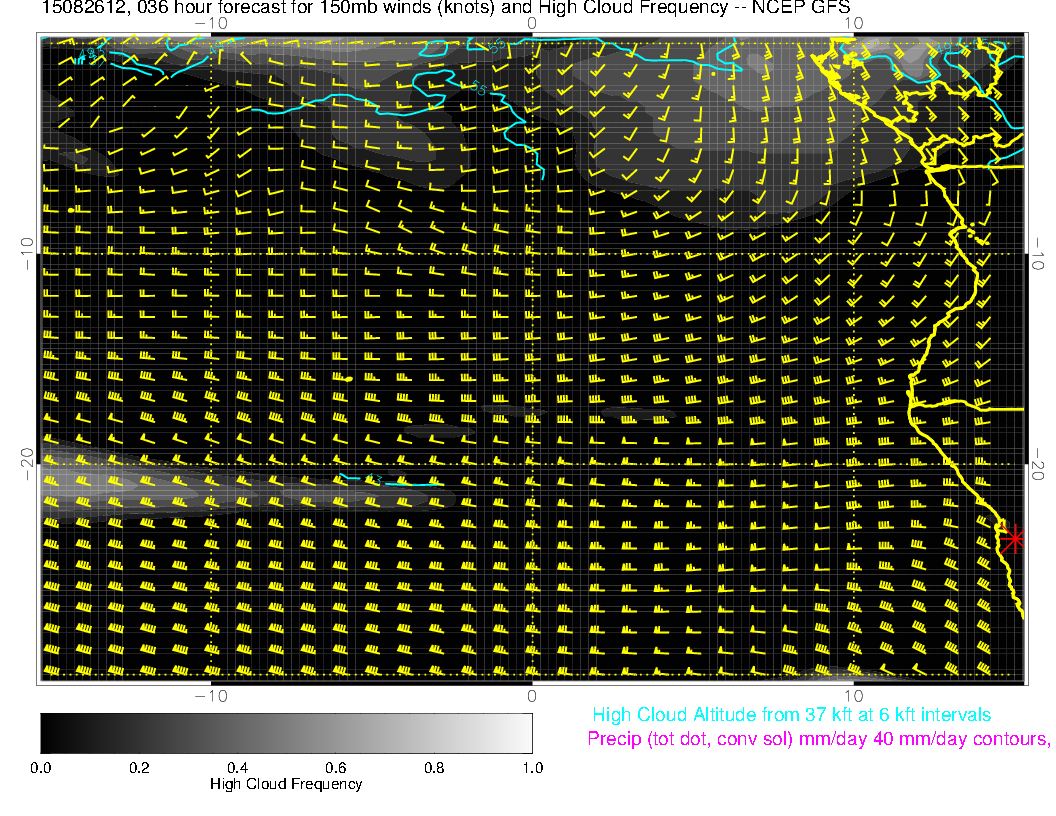Click the magenta 'Precip' legend text
Screen dimensions: 1056x816
click(818, 740)
